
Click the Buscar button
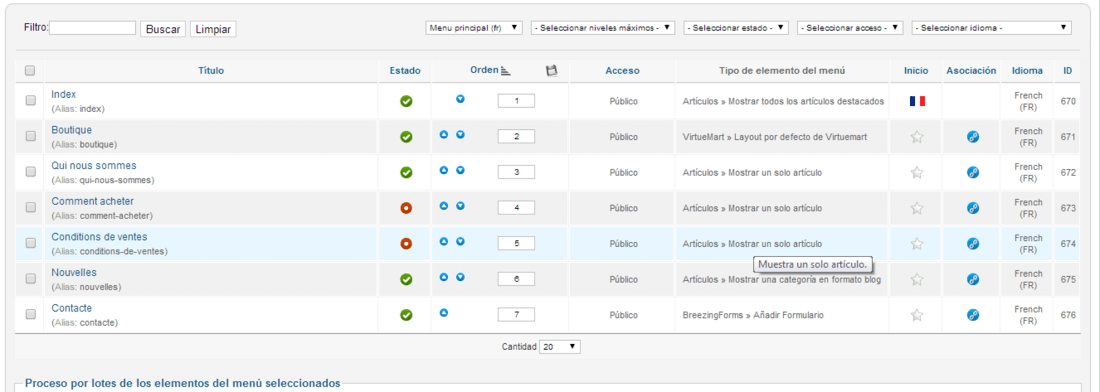click(x=163, y=29)
